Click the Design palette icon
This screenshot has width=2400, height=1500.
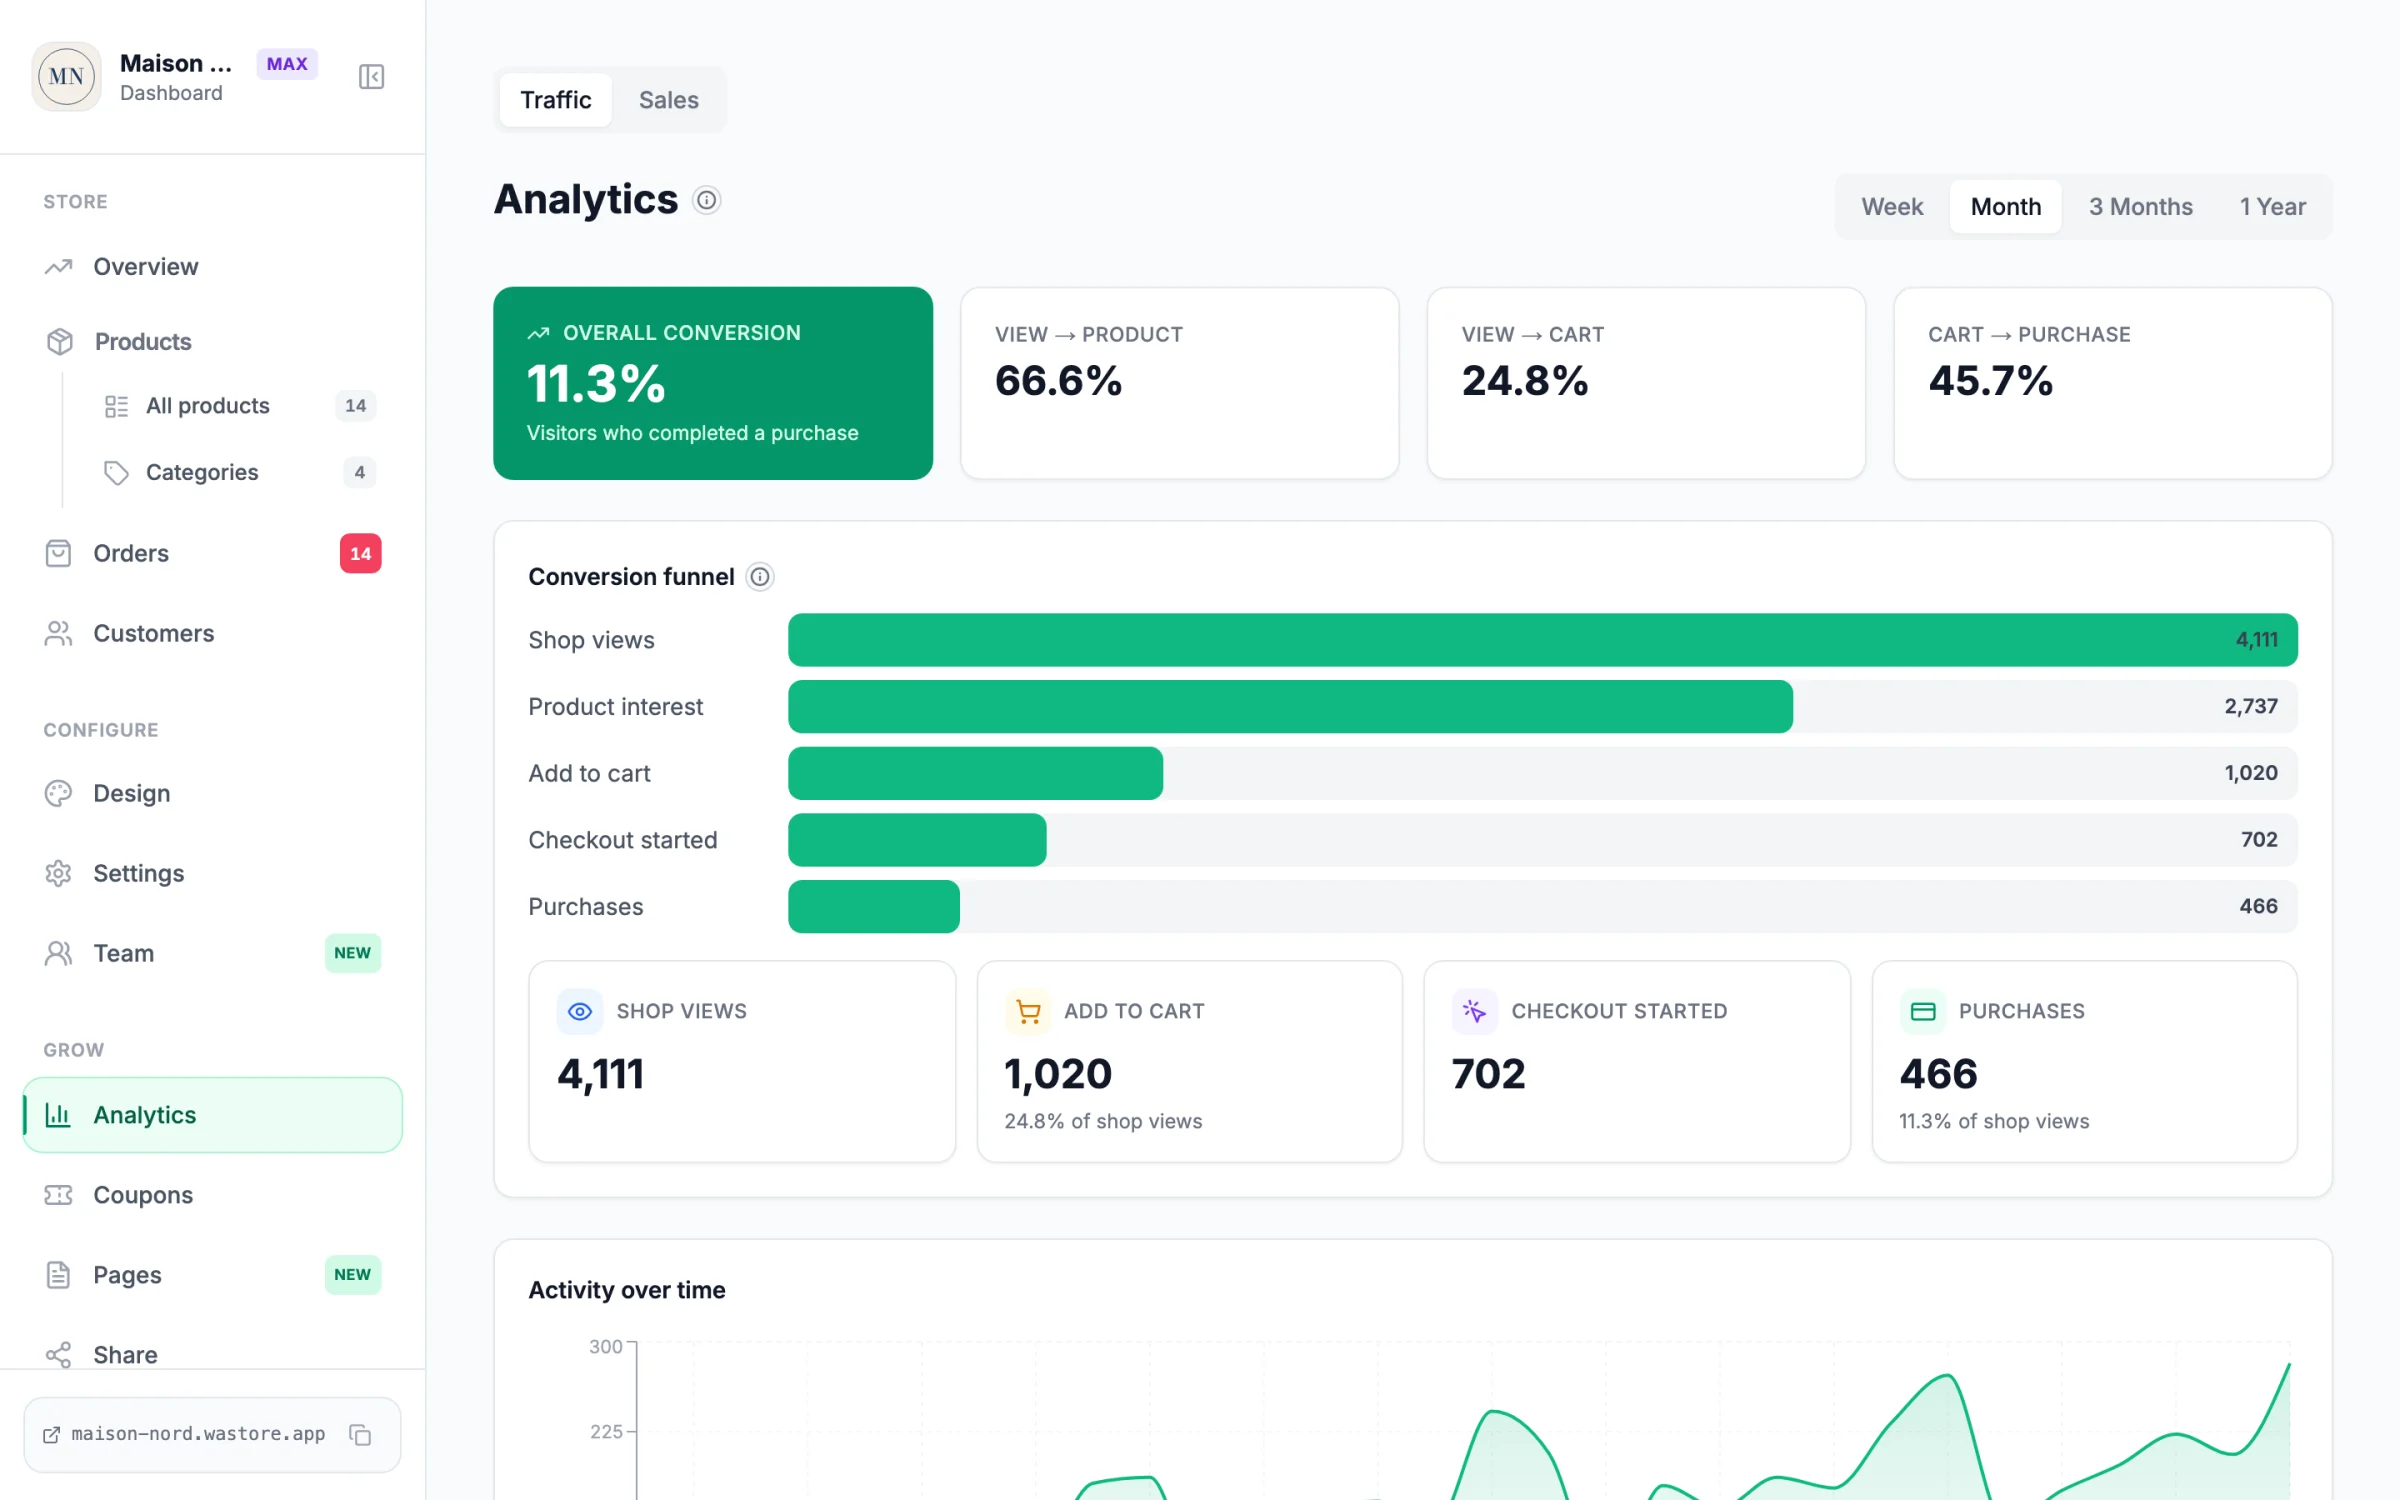[x=58, y=793]
